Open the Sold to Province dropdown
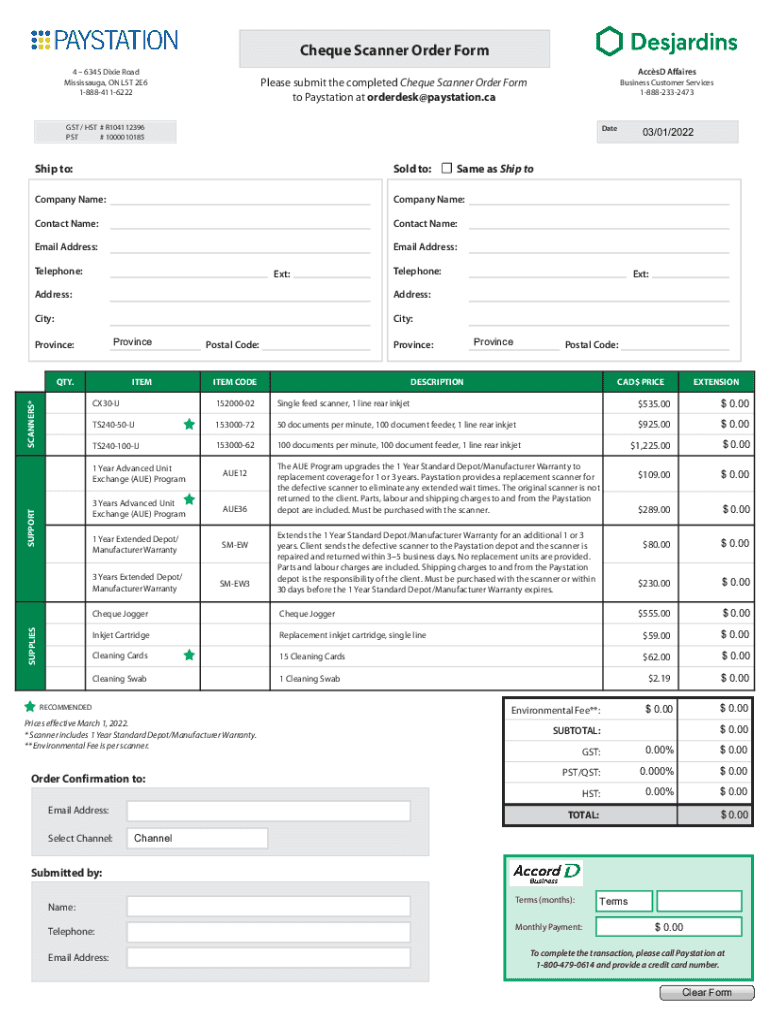This screenshot has height=1024, width=770. [x=514, y=342]
